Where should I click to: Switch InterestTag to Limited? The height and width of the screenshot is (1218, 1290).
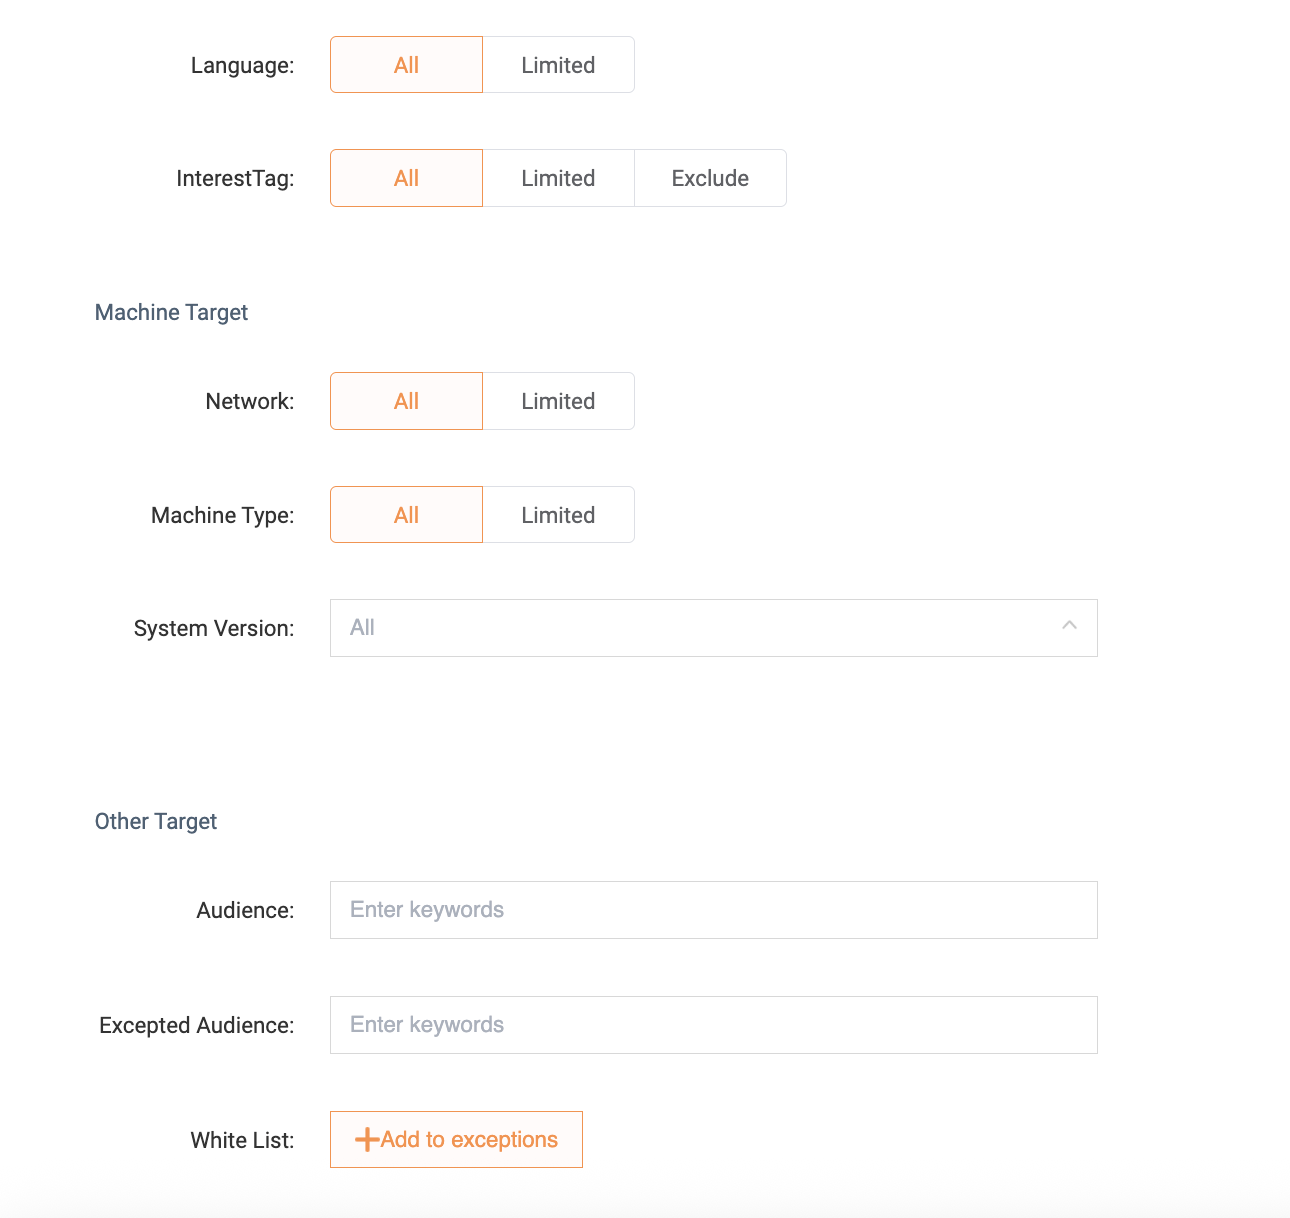tap(558, 178)
